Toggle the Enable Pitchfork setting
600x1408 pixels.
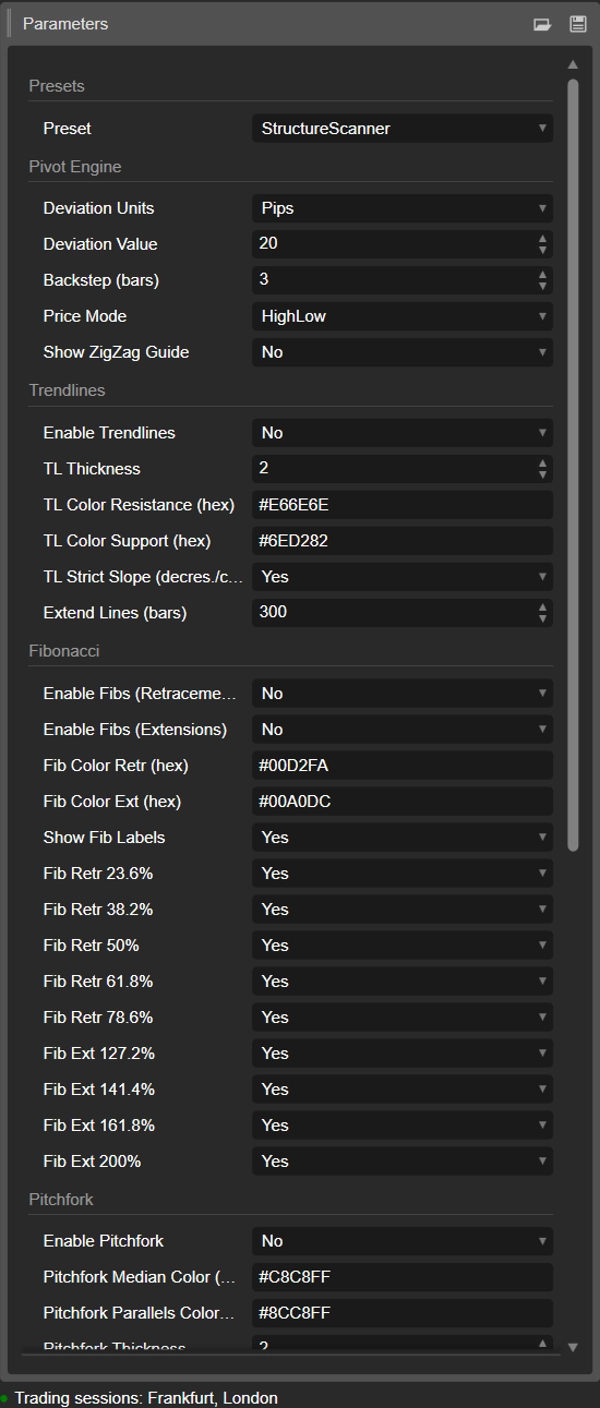pyautogui.click(x=401, y=1241)
